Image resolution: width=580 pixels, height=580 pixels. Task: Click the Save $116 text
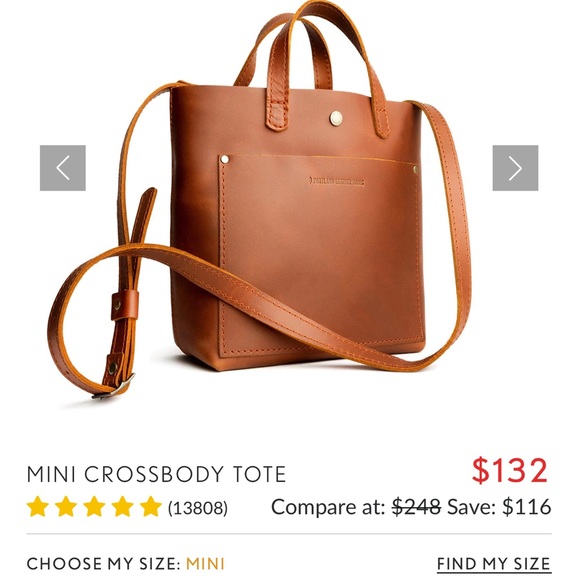tap(499, 507)
